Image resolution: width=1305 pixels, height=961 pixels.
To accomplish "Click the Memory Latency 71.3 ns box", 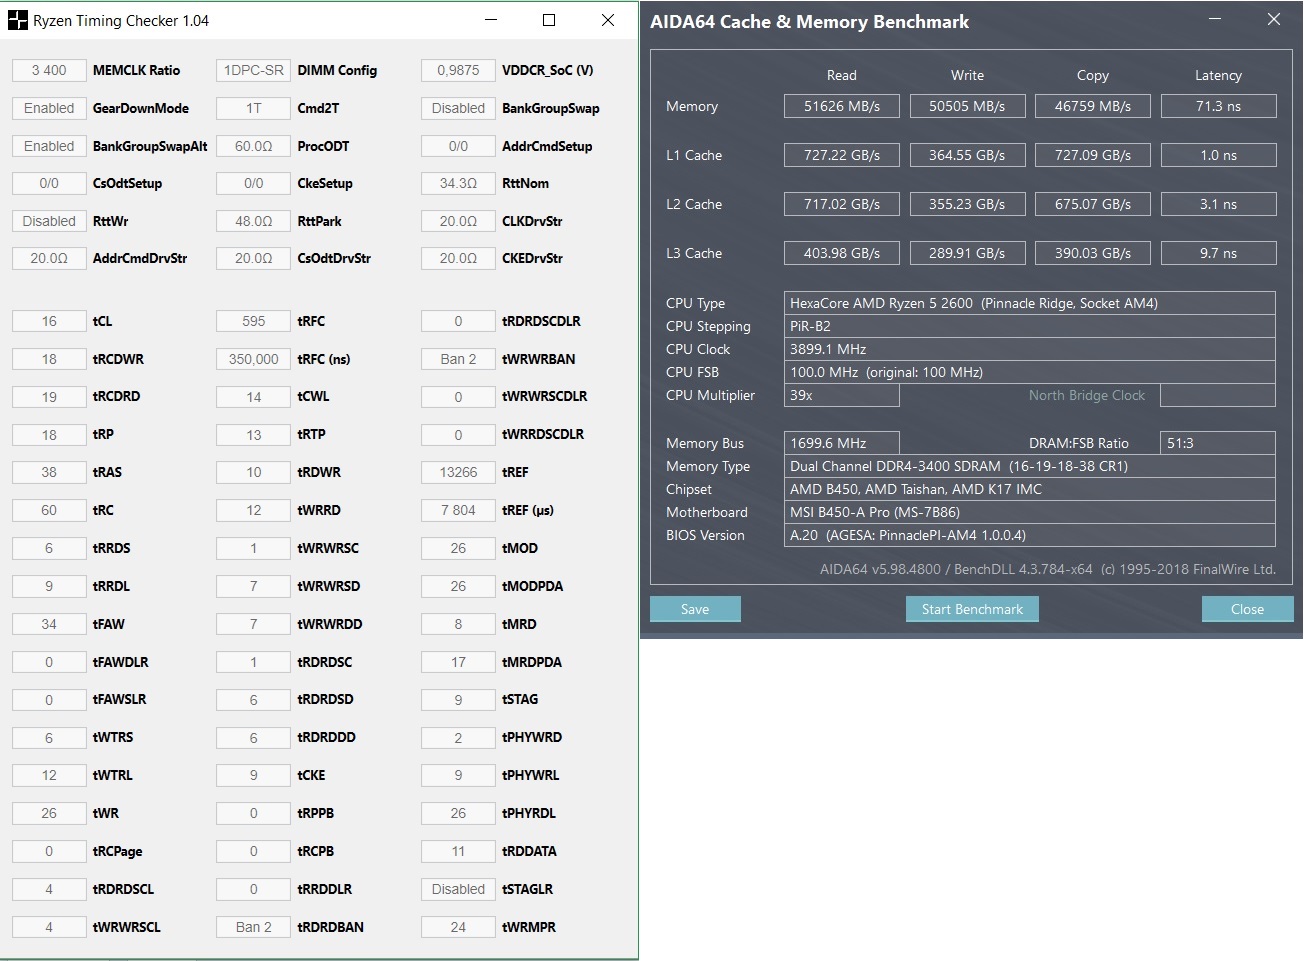I will 1219,106.
